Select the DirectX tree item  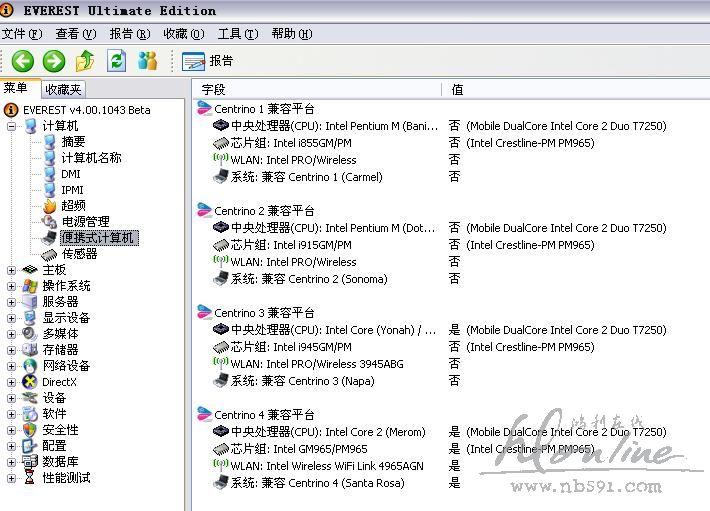59,382
